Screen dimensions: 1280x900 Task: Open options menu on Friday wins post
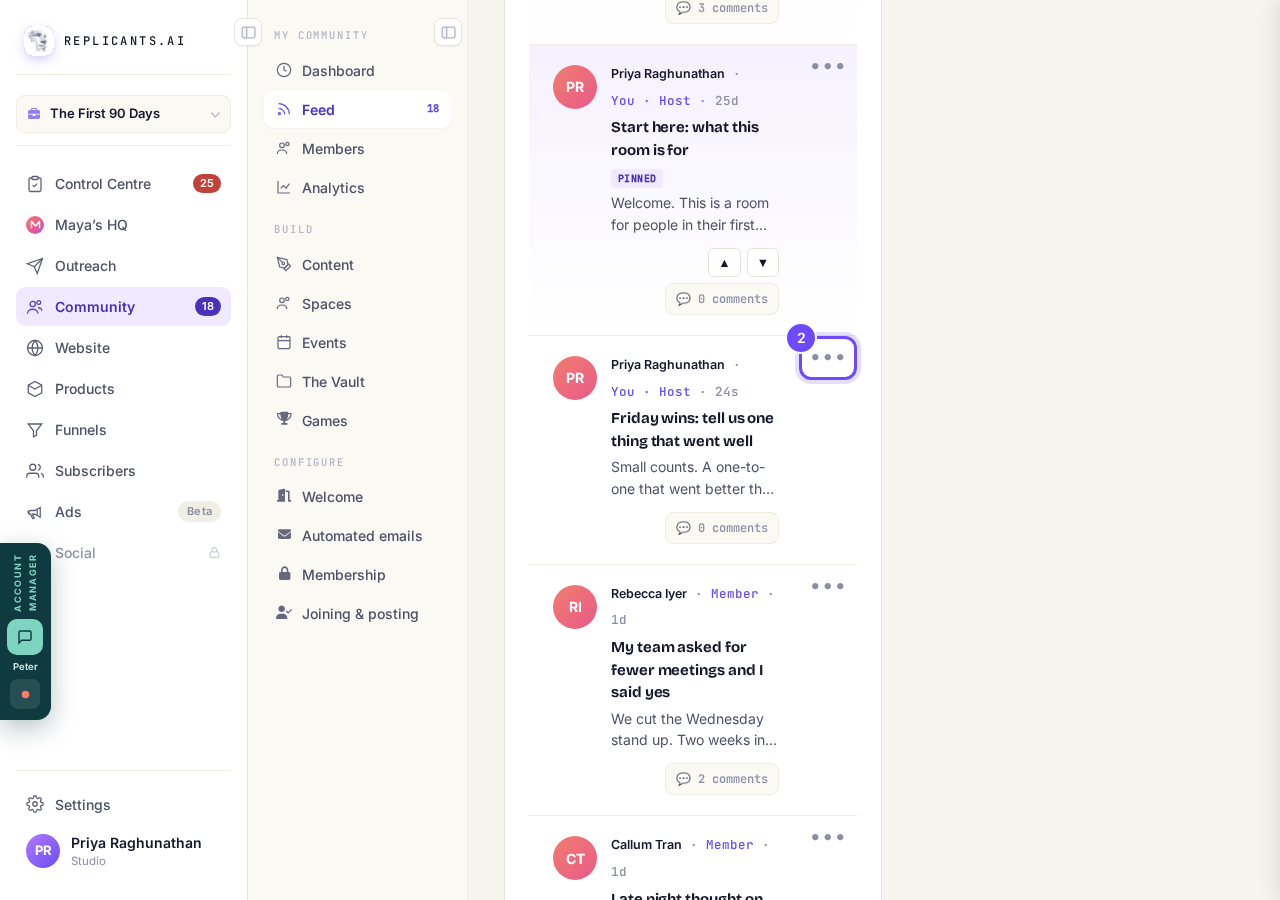coord(828,357)
